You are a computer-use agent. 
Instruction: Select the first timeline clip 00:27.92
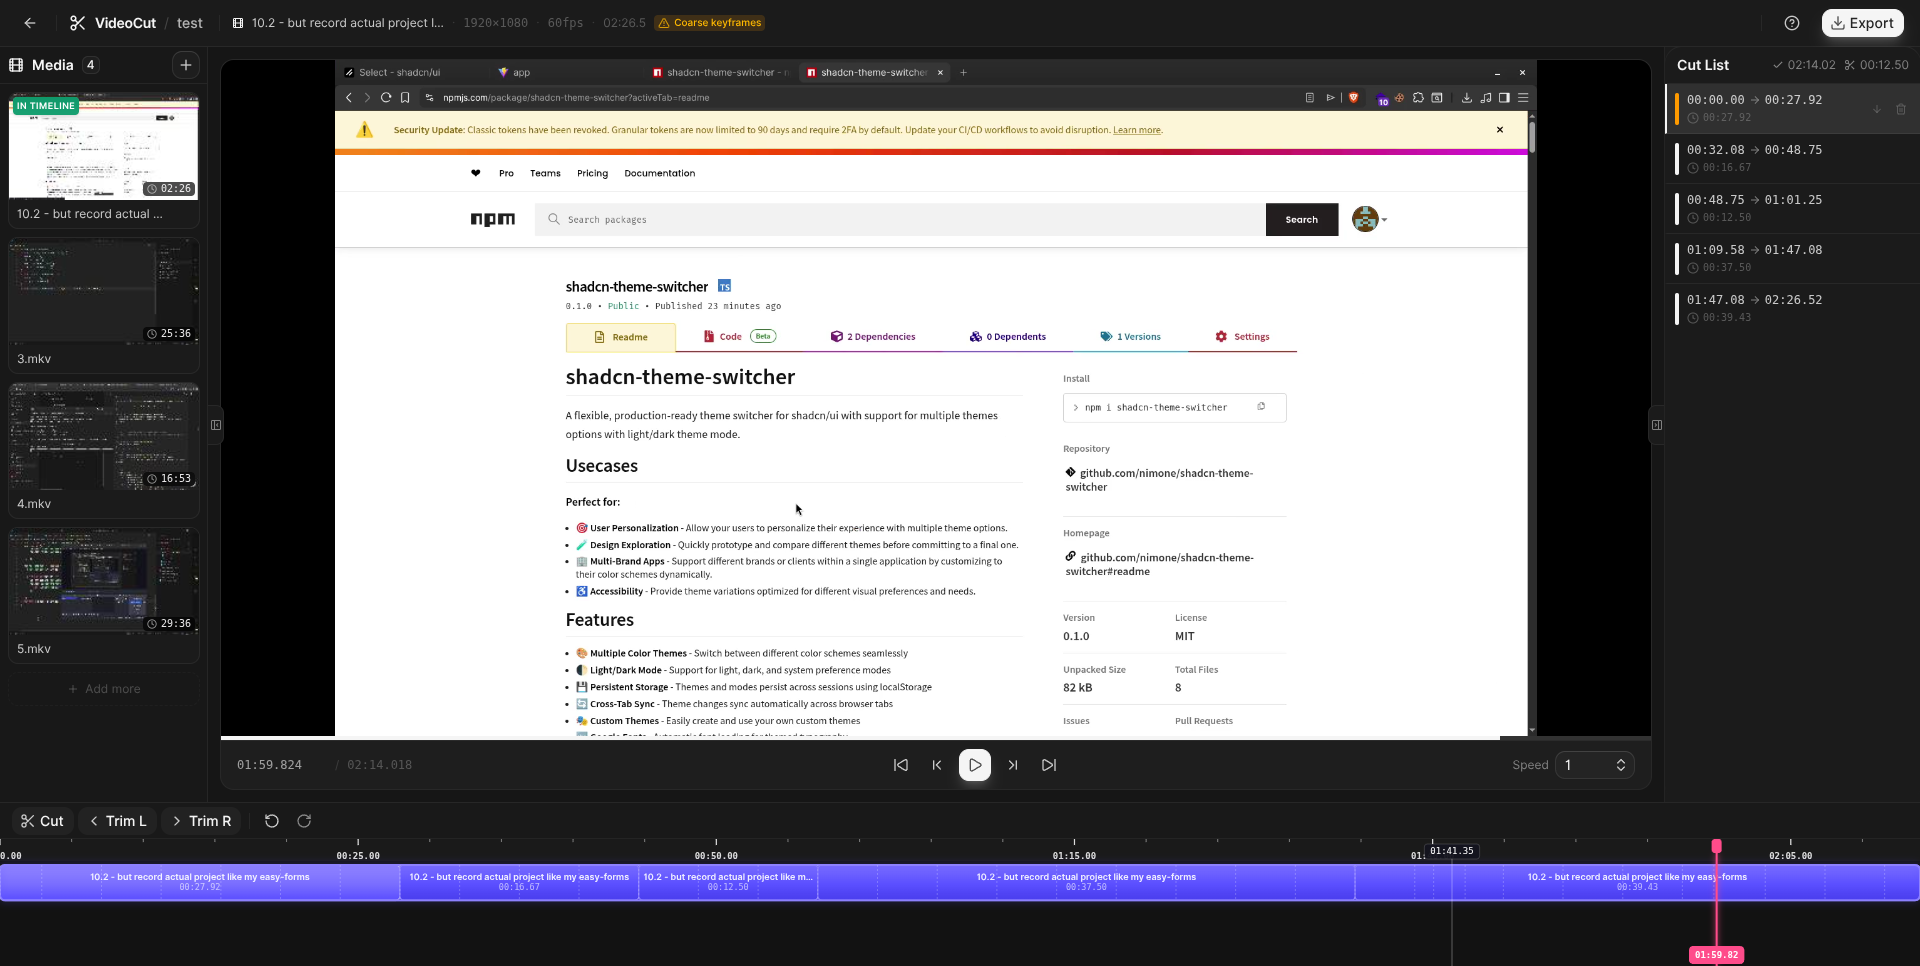(x=200, y=882)
